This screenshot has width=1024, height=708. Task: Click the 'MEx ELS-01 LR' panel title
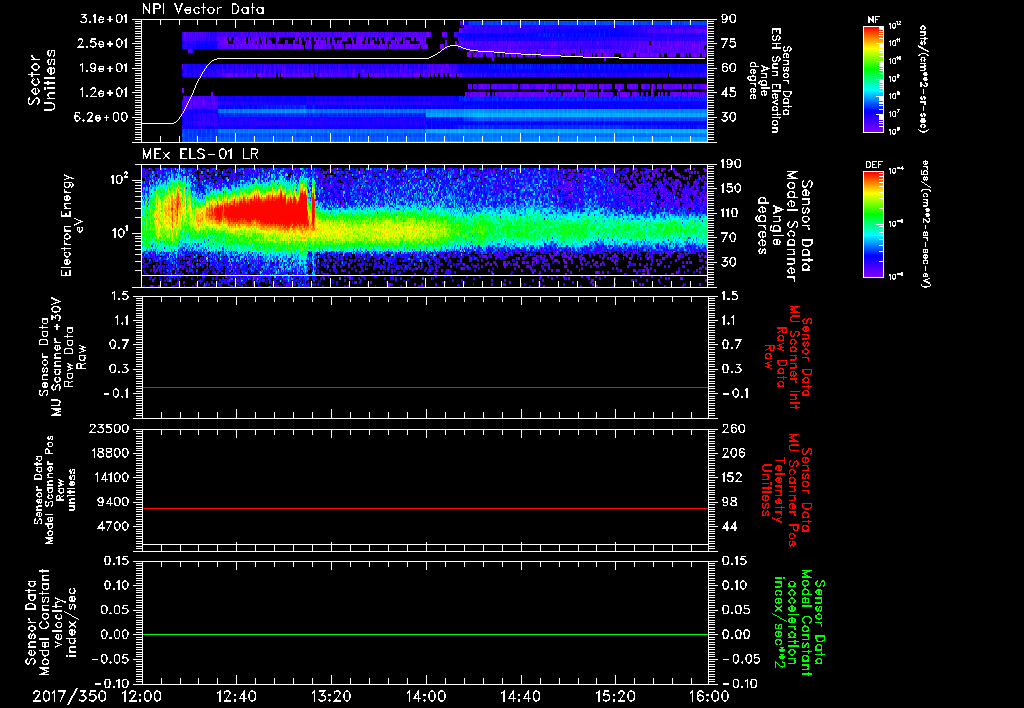point(199,155)
